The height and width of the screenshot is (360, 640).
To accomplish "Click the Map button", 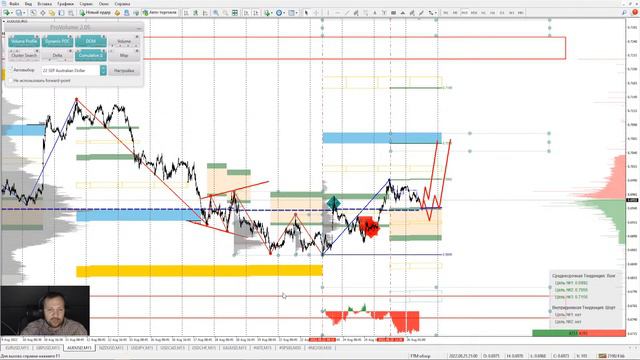I will 124,55.
